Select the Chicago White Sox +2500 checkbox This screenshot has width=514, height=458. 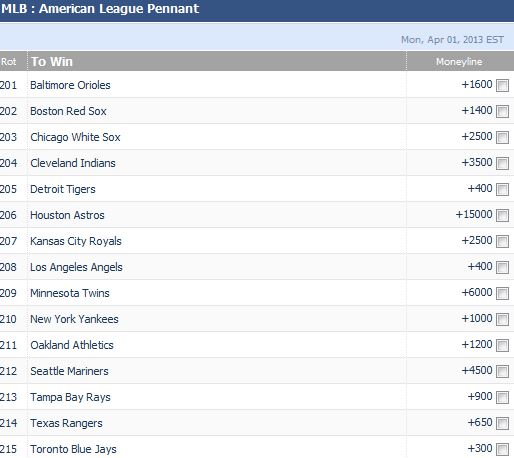[502, 137]
